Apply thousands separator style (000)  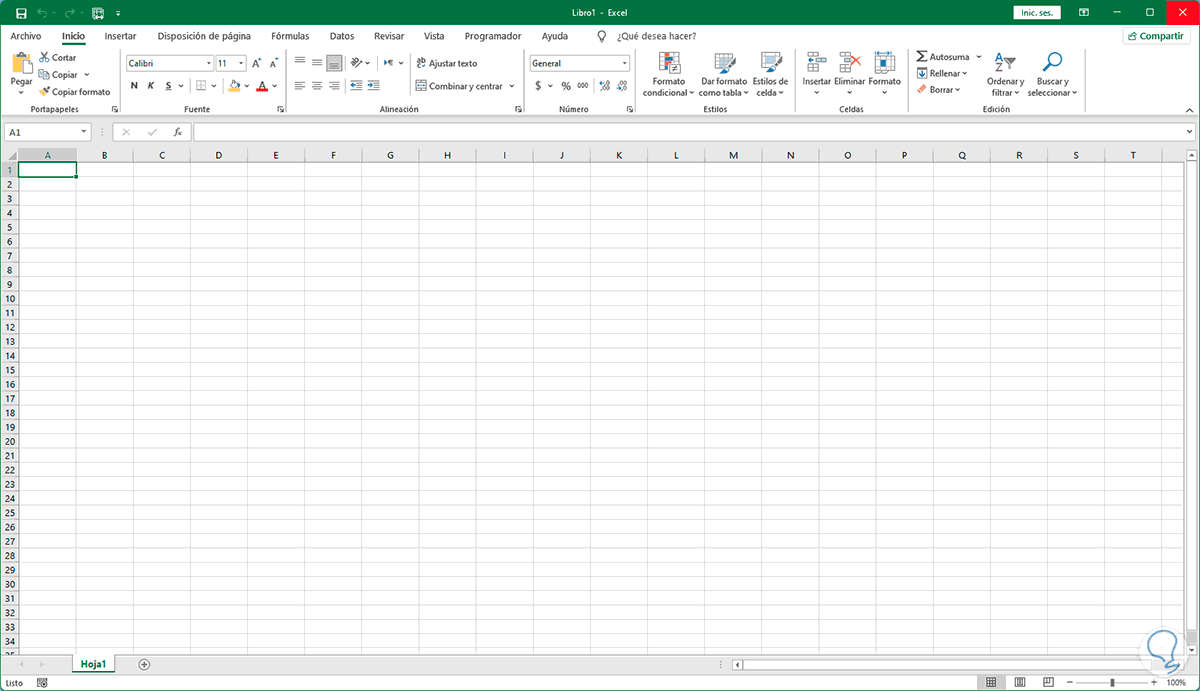click(x=583, y=86)
